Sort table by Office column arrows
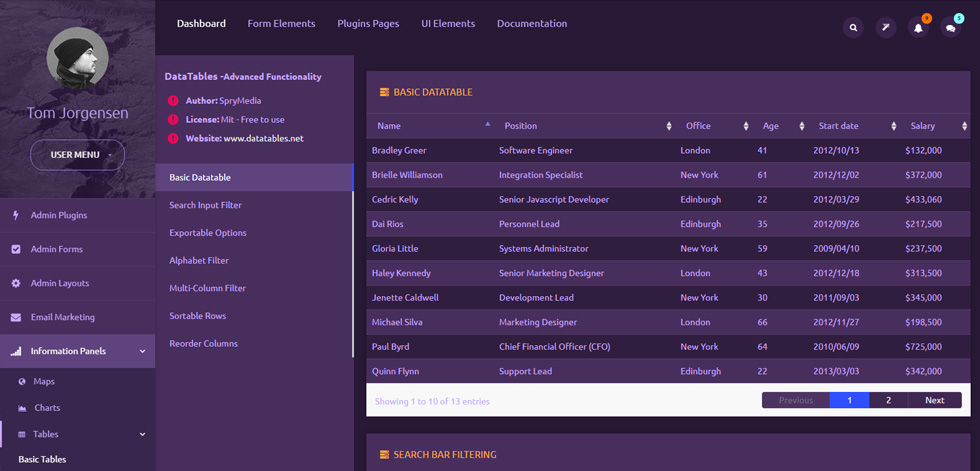This screenshot has height=471, width=980. [746, 126]
